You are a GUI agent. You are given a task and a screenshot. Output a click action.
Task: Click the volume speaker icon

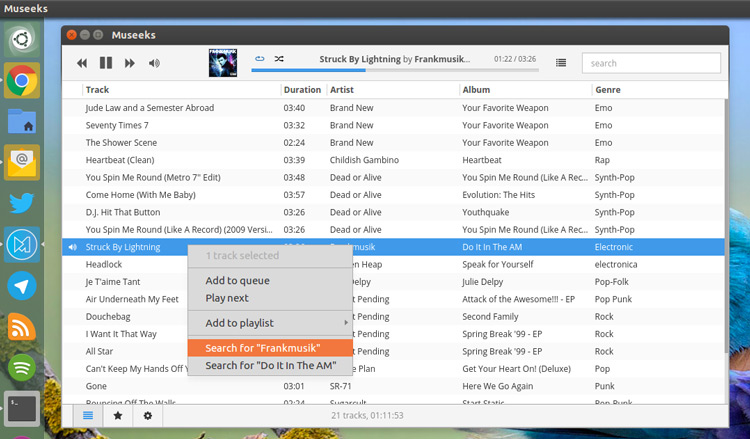[154, 63]
